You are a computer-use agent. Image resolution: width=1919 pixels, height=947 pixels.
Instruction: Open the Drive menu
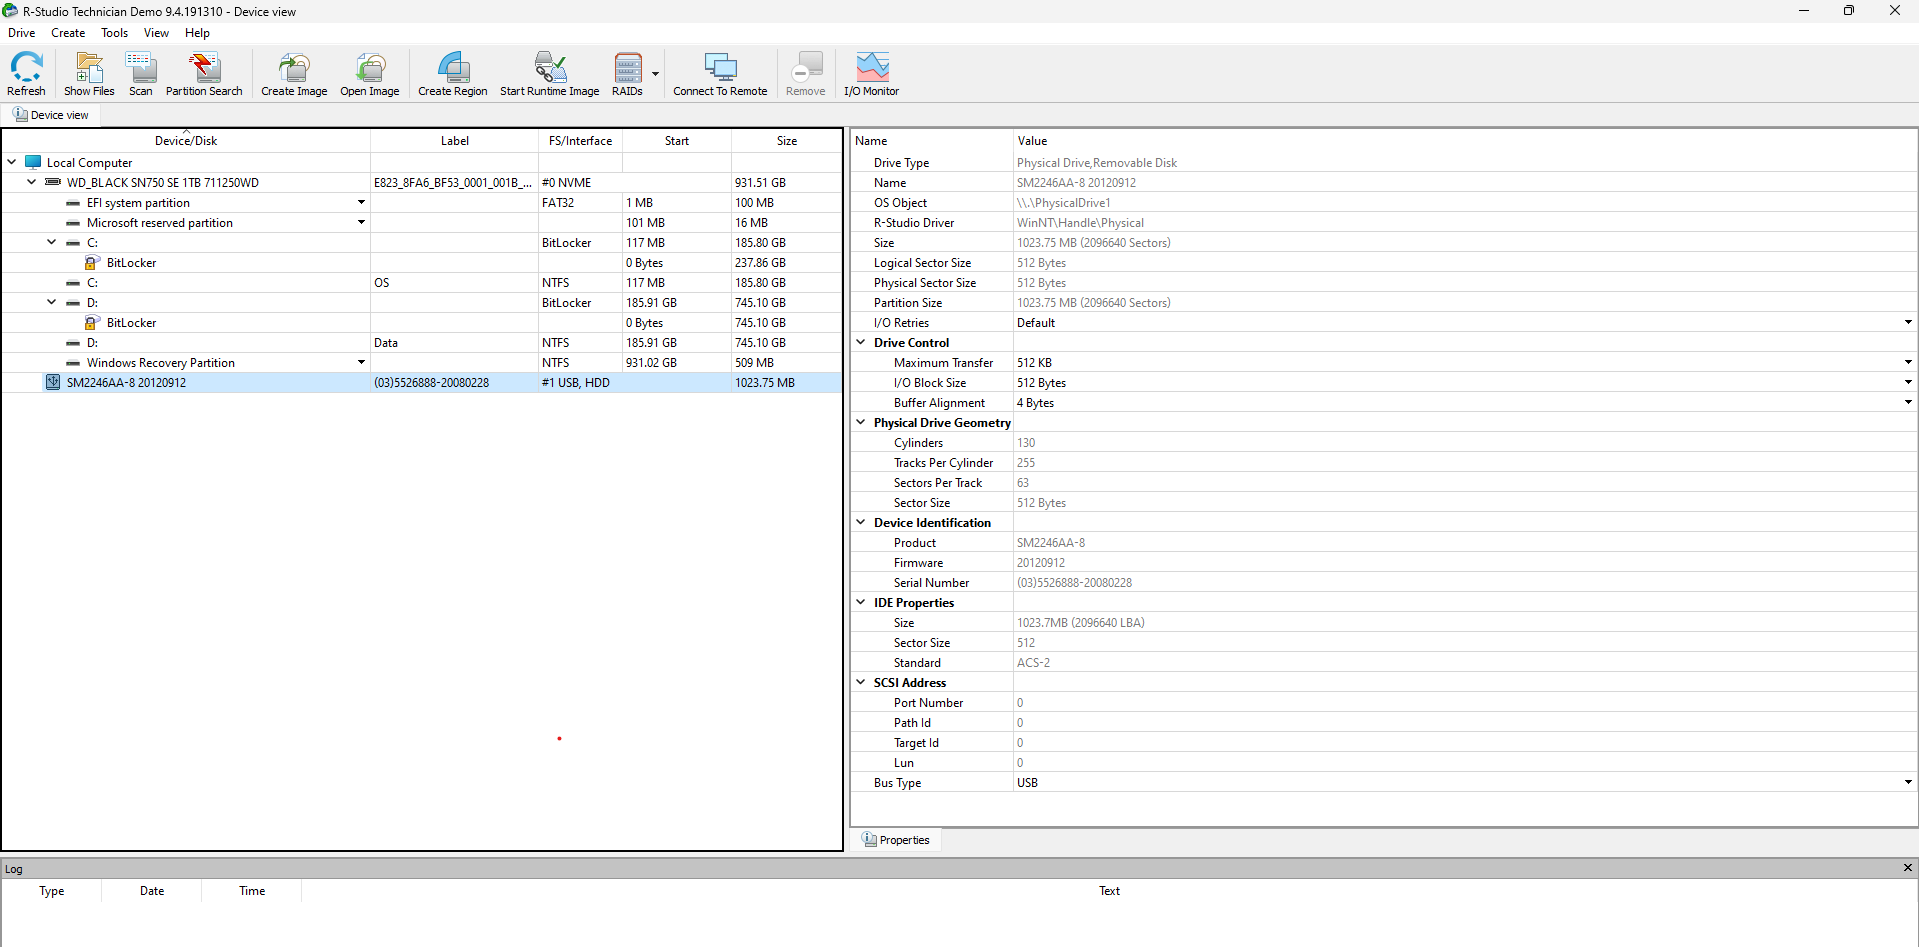coord(22,33)
